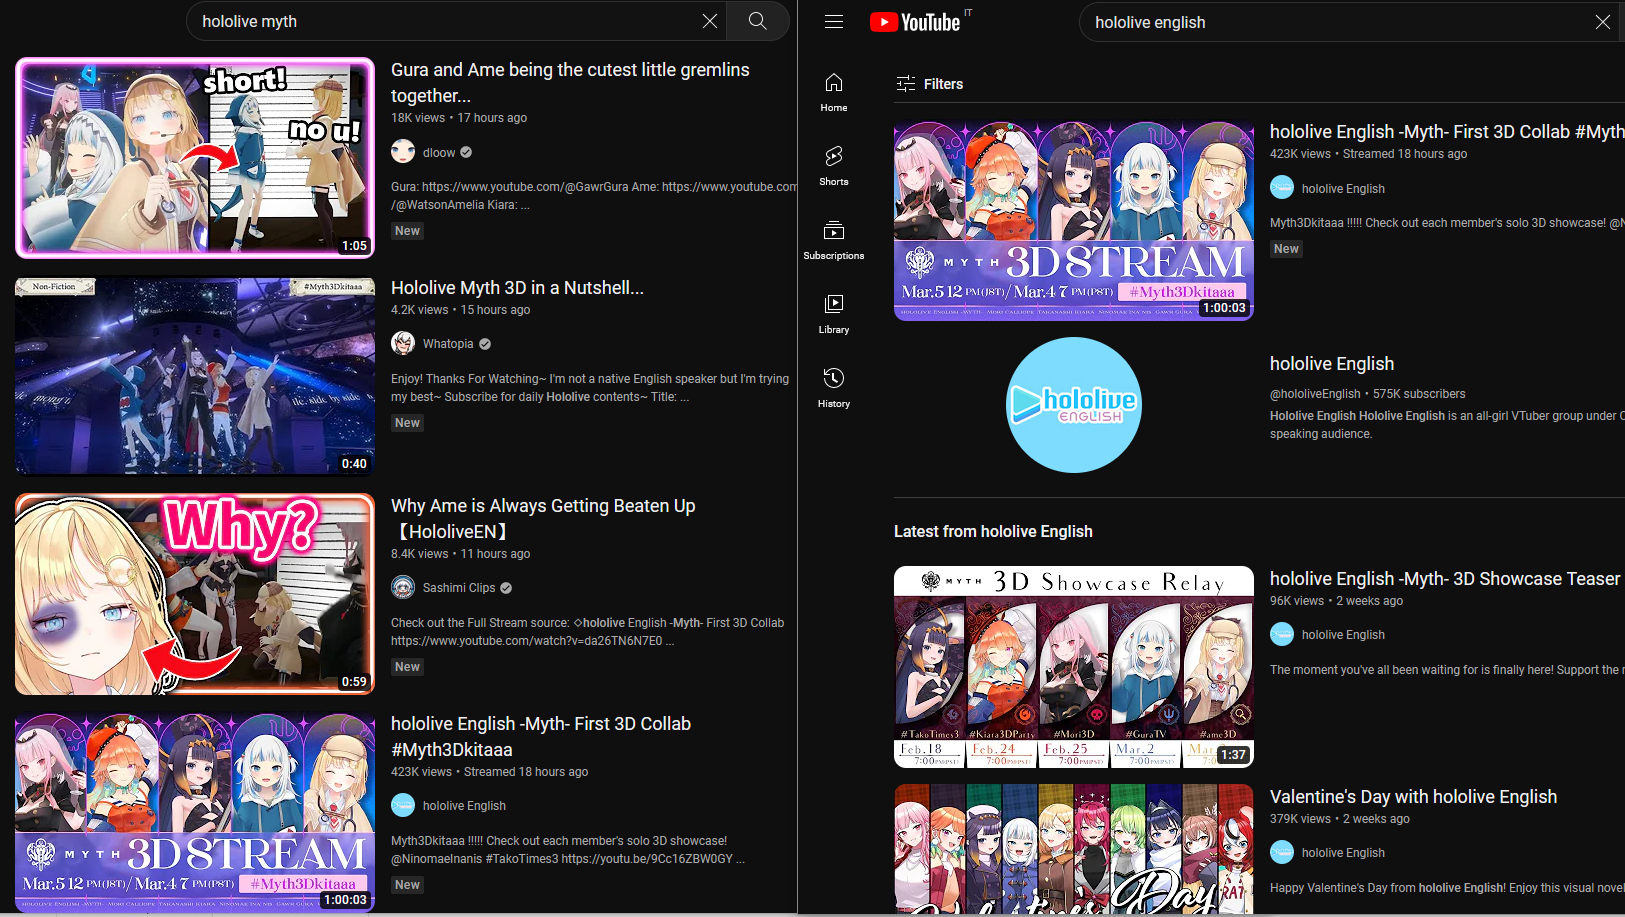The image size is (1625, 917).
Task: Open #TakoTimes3 hashtag in left description
Action: point(522,859)
